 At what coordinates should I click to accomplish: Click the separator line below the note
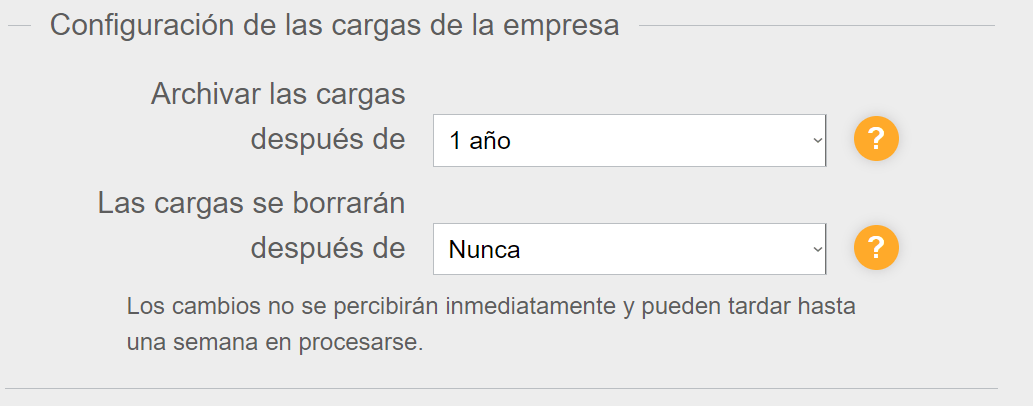501,388
